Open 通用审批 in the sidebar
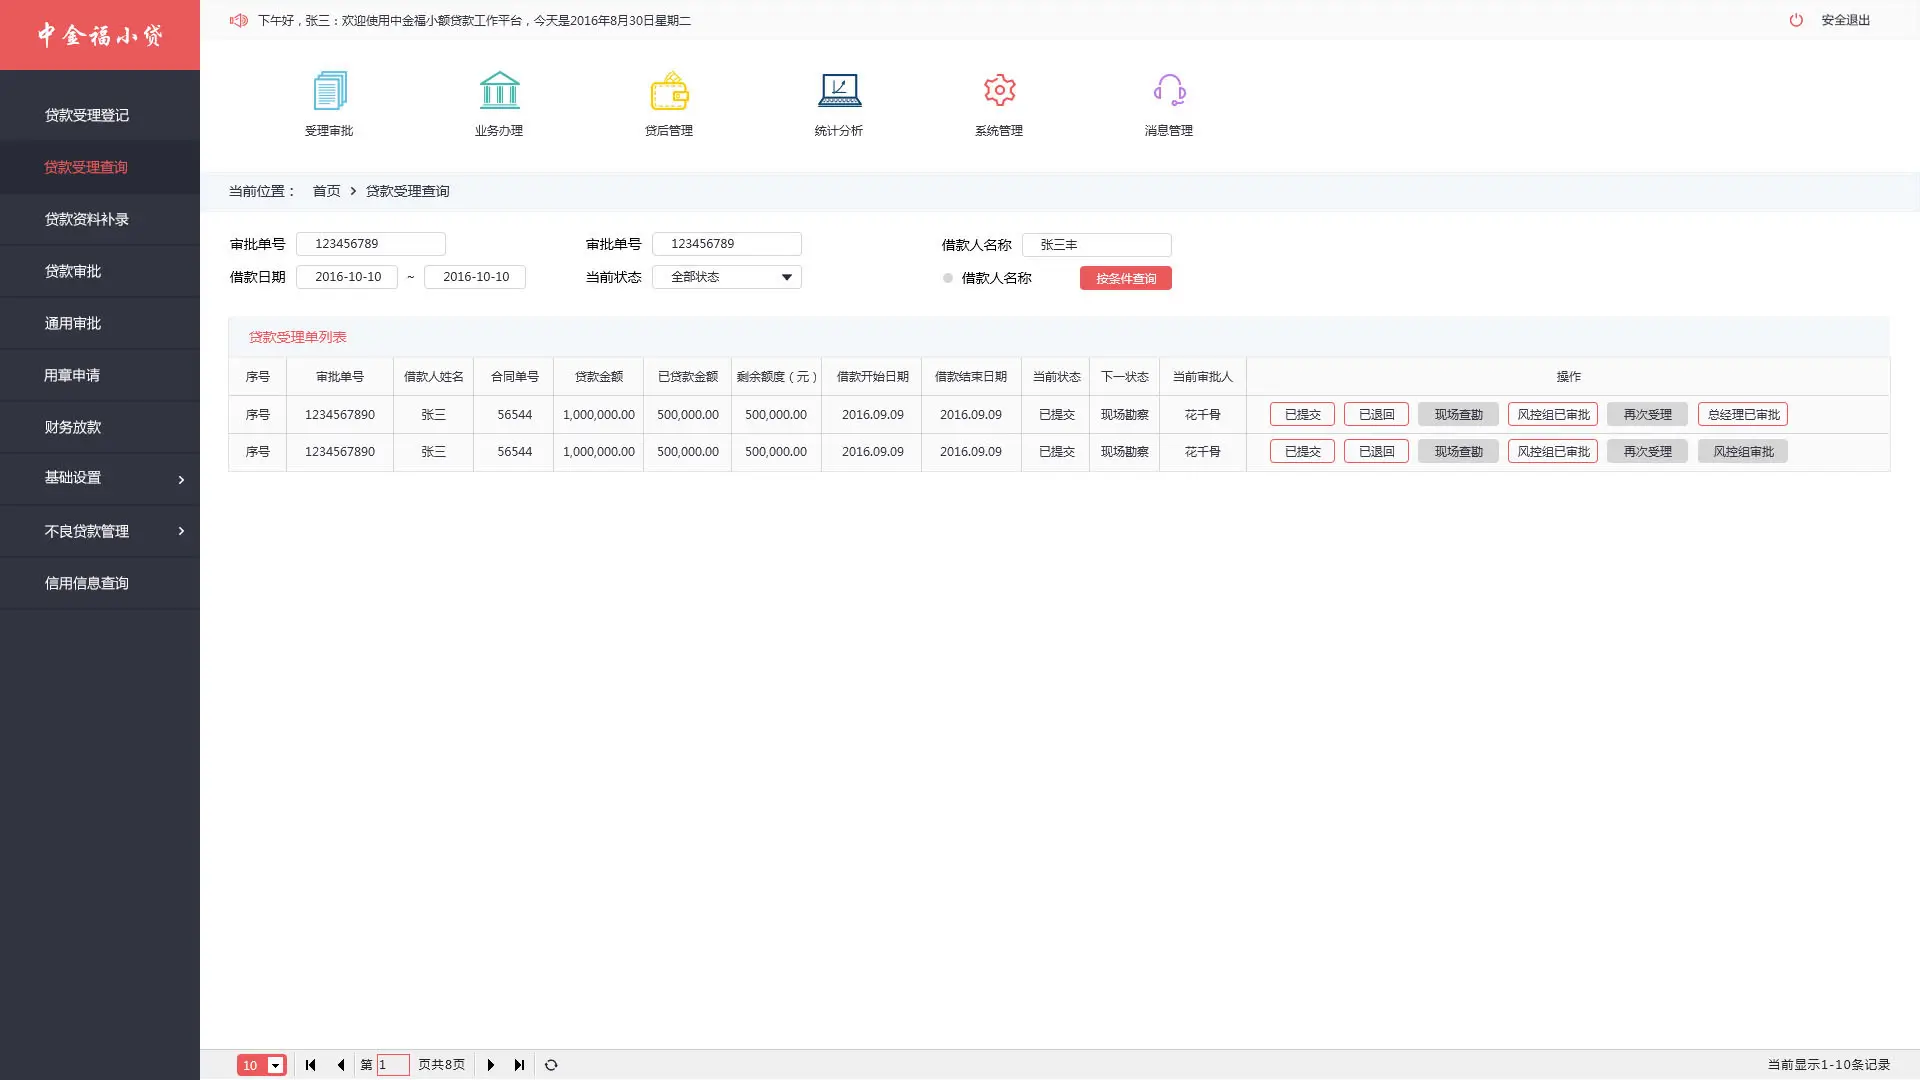 pos(100,323)
